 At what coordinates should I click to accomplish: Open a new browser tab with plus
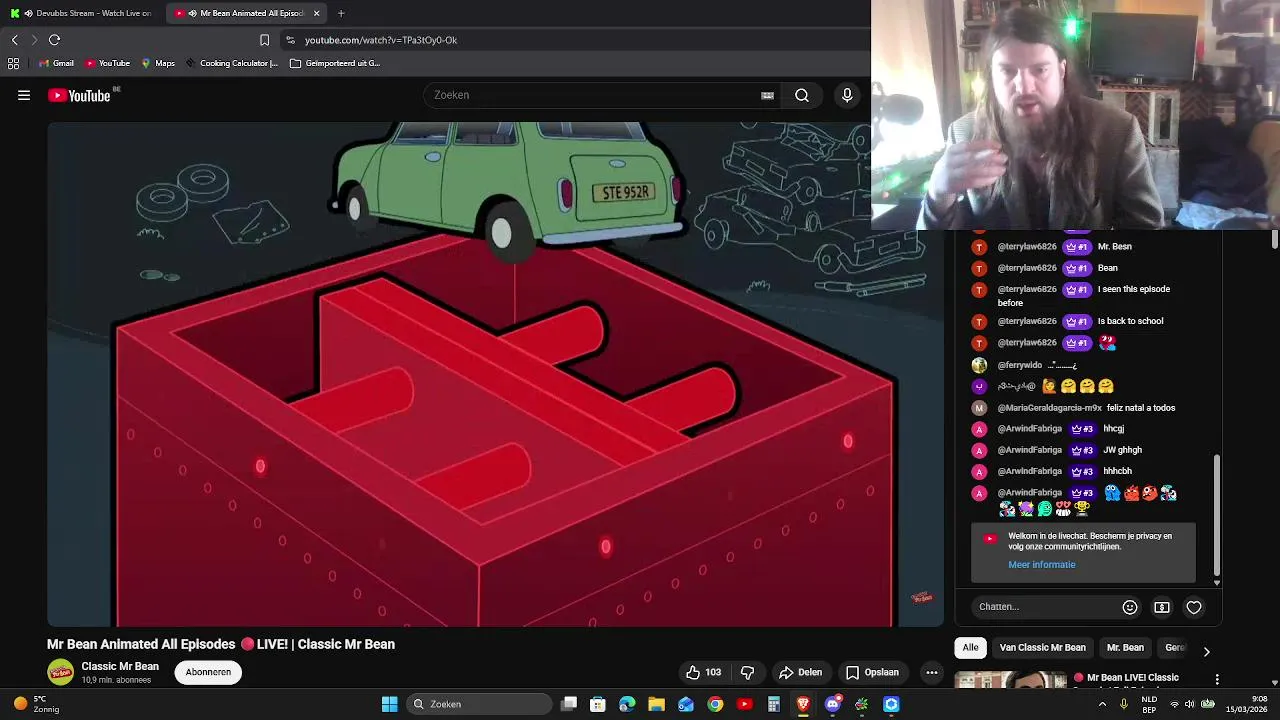(x=341, y=13)
